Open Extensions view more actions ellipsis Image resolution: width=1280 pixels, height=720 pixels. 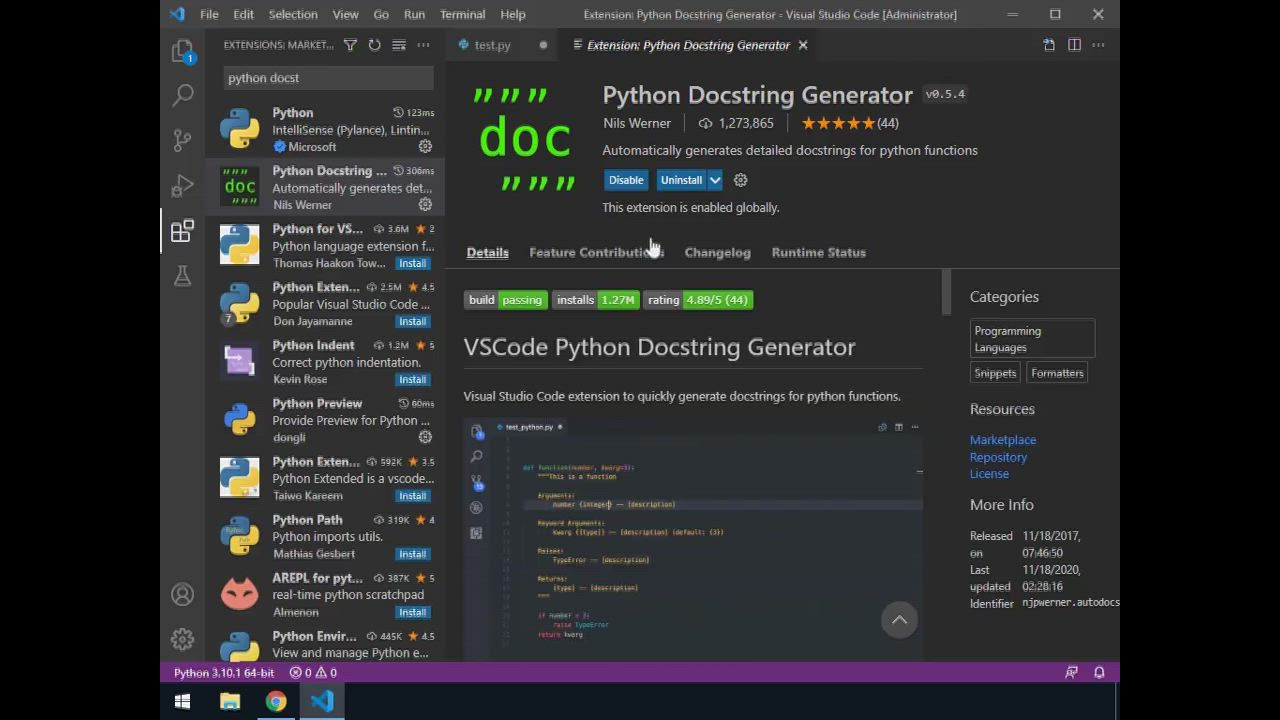pos(423,45)
